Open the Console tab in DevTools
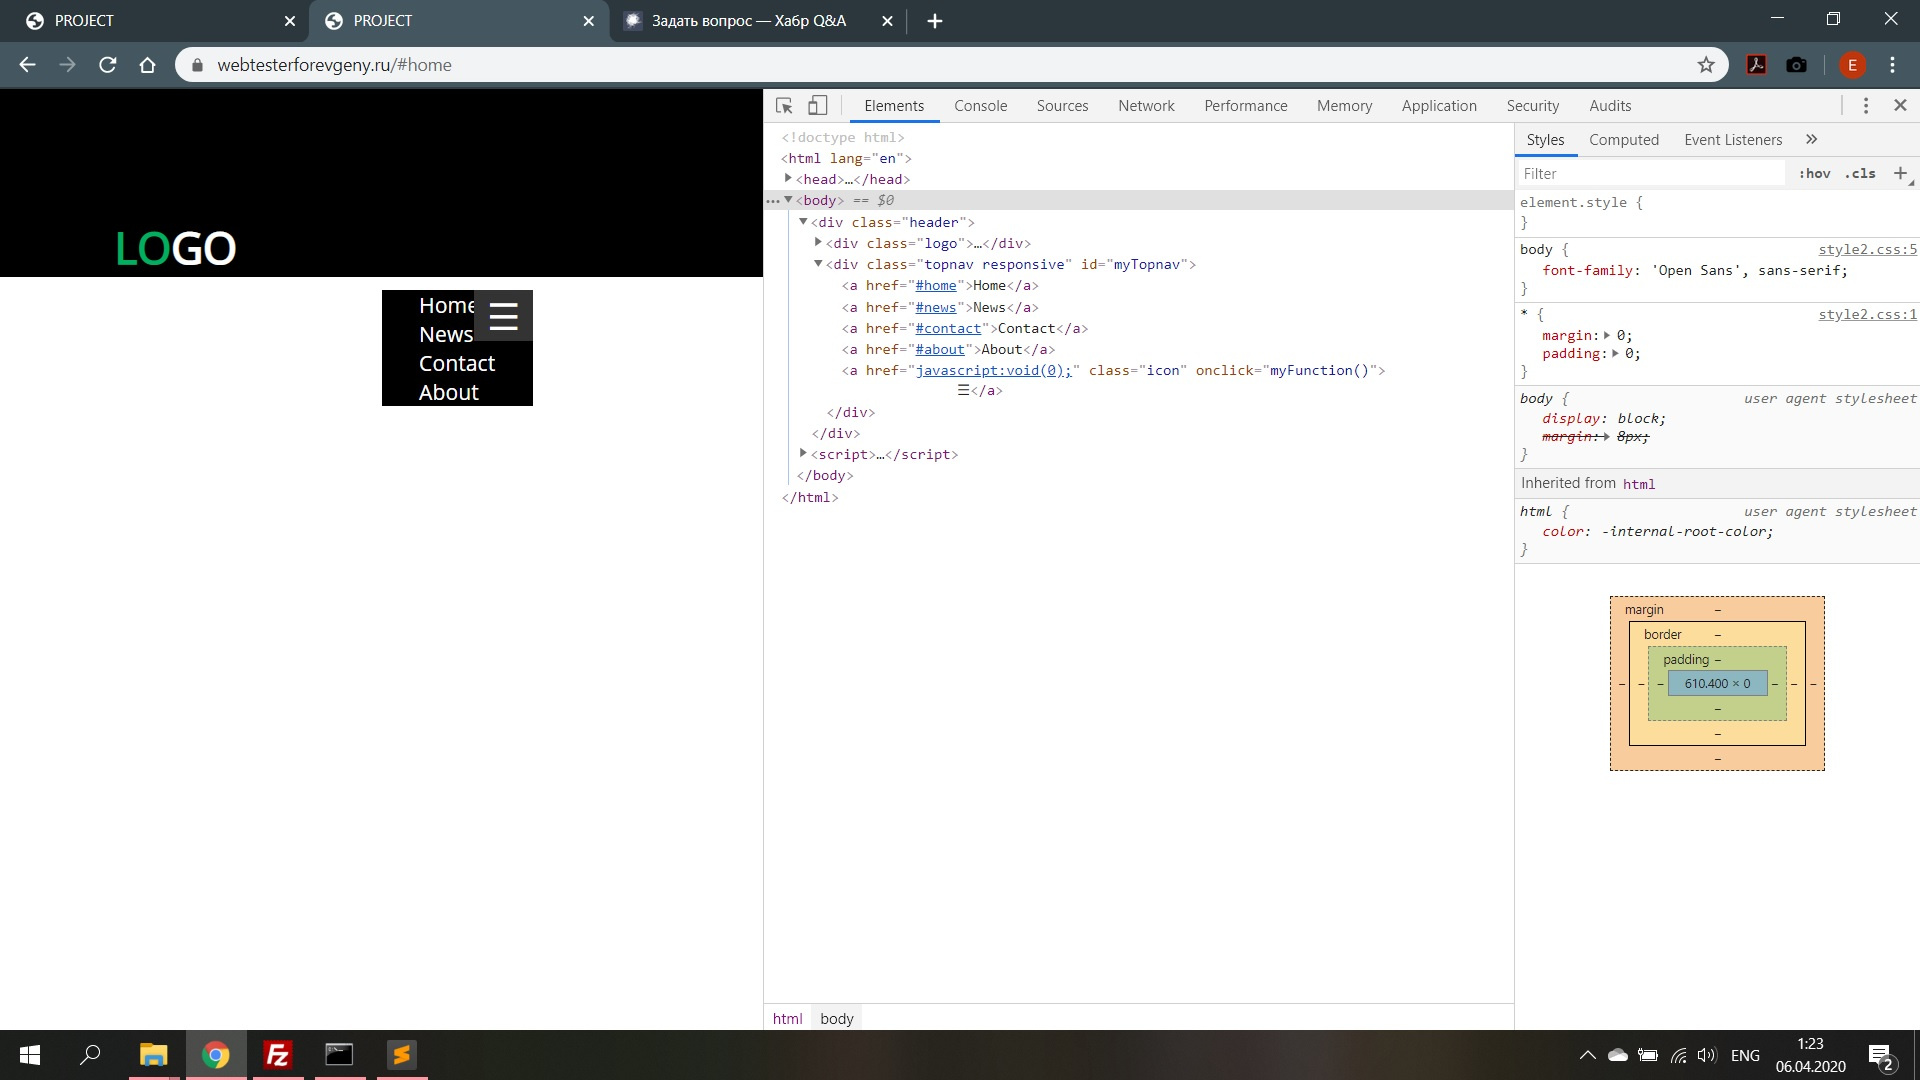The width and height of the screenshot is (1920, 1080). (x=981, y=105)
